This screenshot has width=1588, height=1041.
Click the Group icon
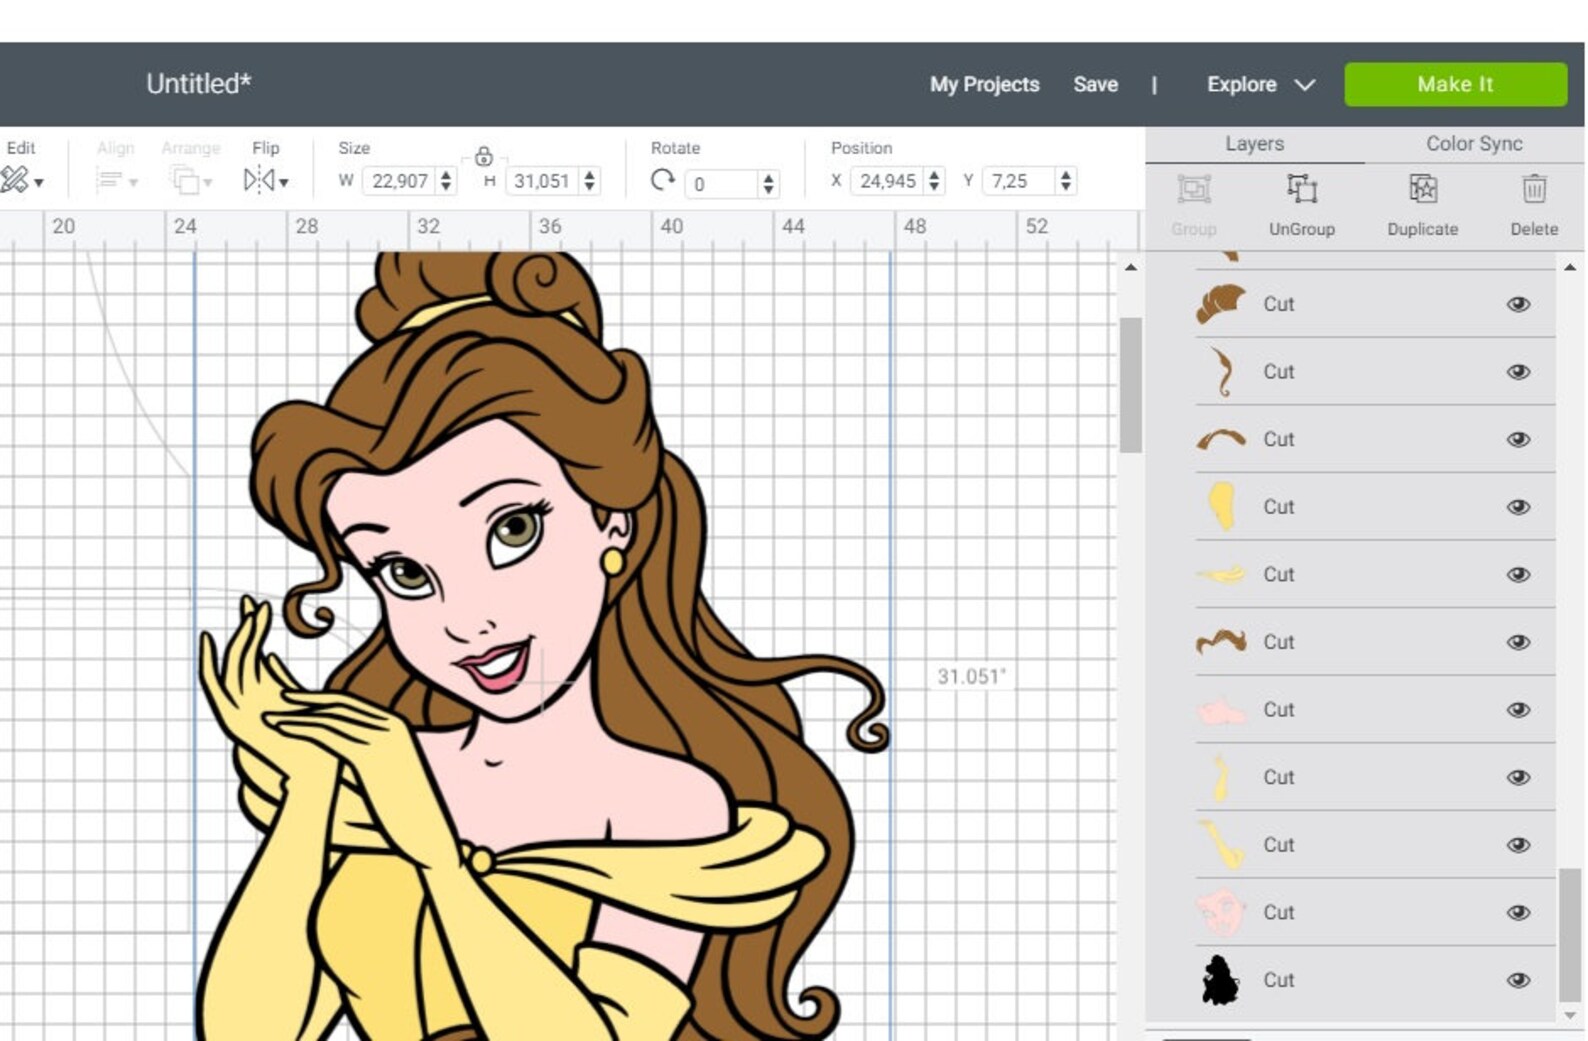pos(1193,189)
